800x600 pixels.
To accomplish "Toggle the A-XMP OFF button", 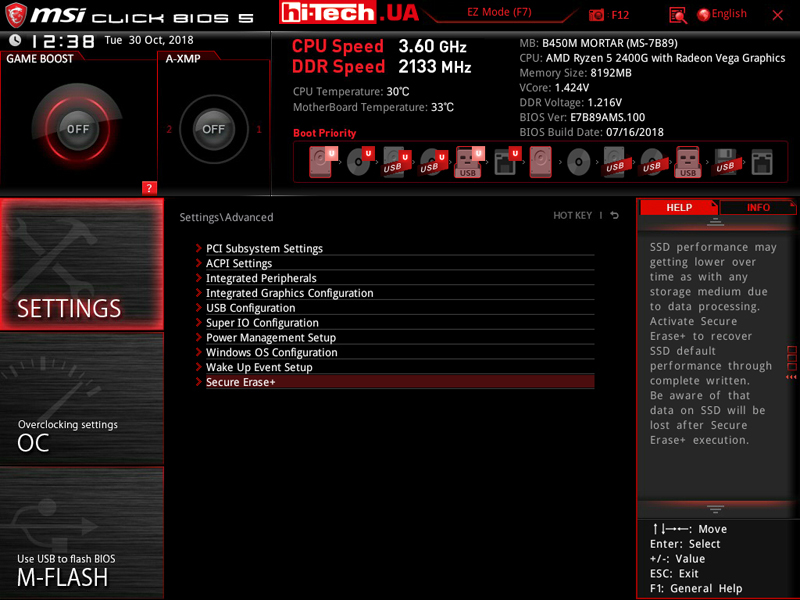I will point(213,129).
